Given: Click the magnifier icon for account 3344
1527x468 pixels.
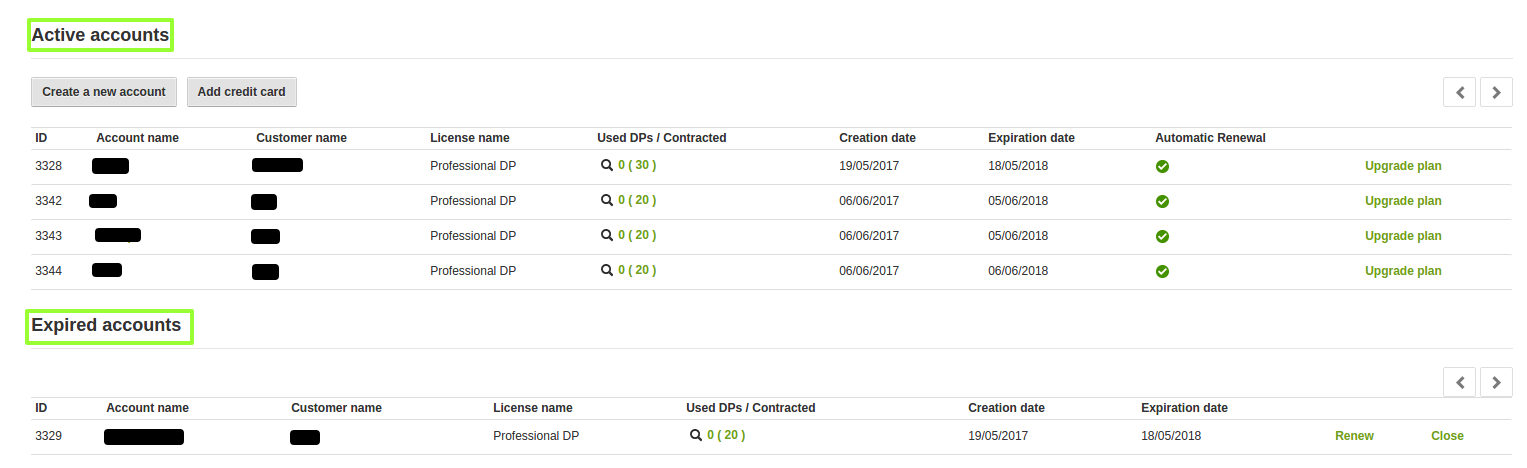Looking at the screenshot, I should [x=606, y=271].
